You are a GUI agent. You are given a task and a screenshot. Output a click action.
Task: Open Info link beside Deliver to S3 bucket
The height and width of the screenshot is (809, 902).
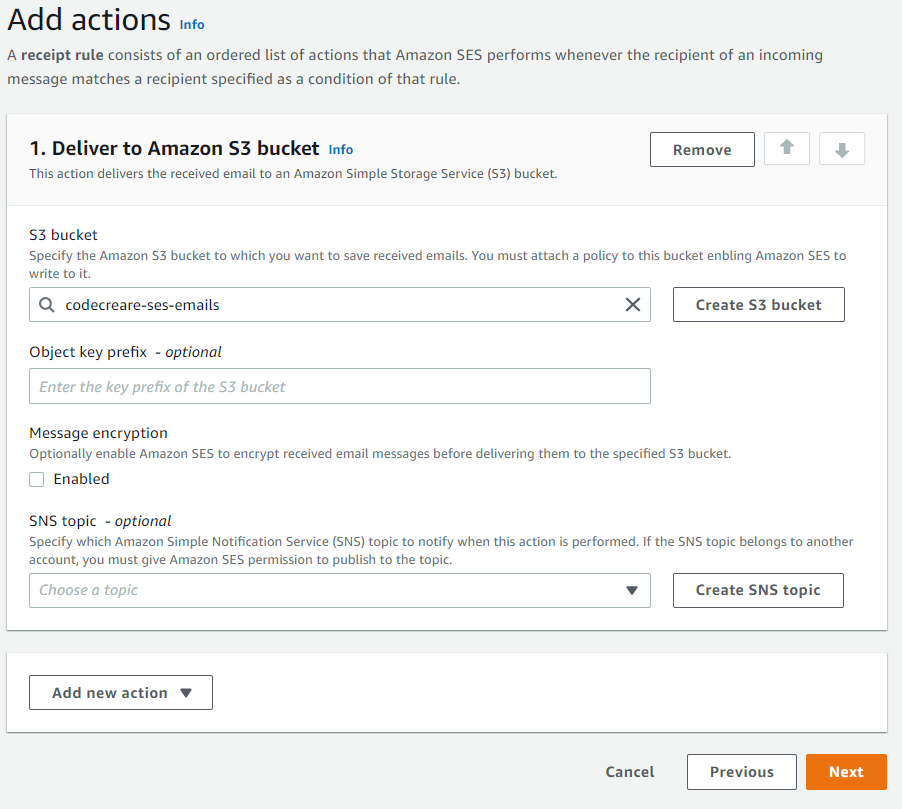pyautogui.click(x=341, y=150)
